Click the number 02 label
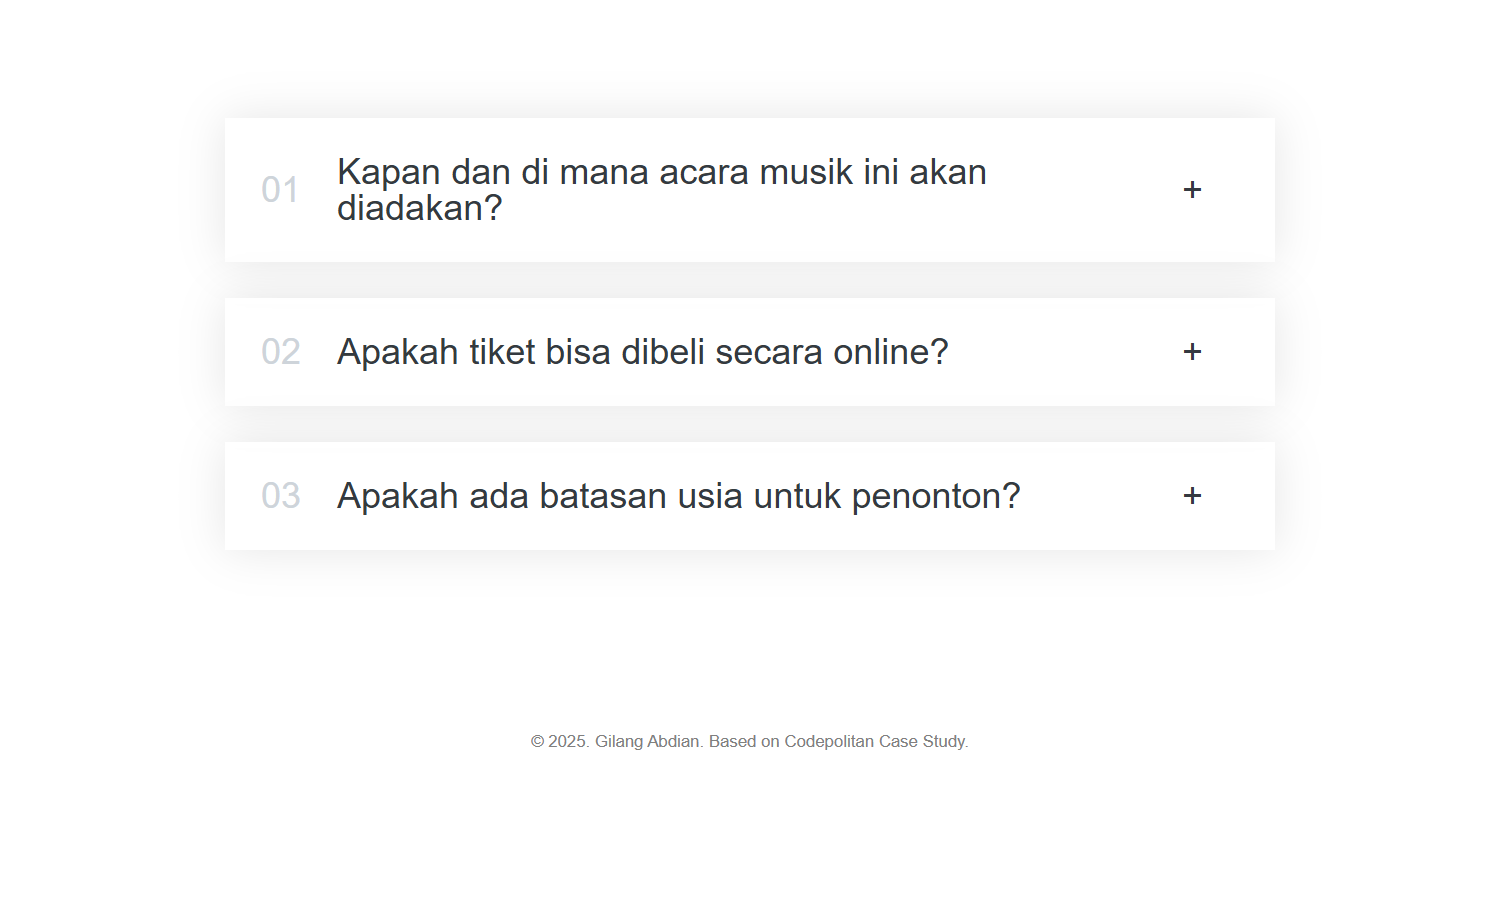This screenshot has width=1504, height=919. [x=280, y=352]
